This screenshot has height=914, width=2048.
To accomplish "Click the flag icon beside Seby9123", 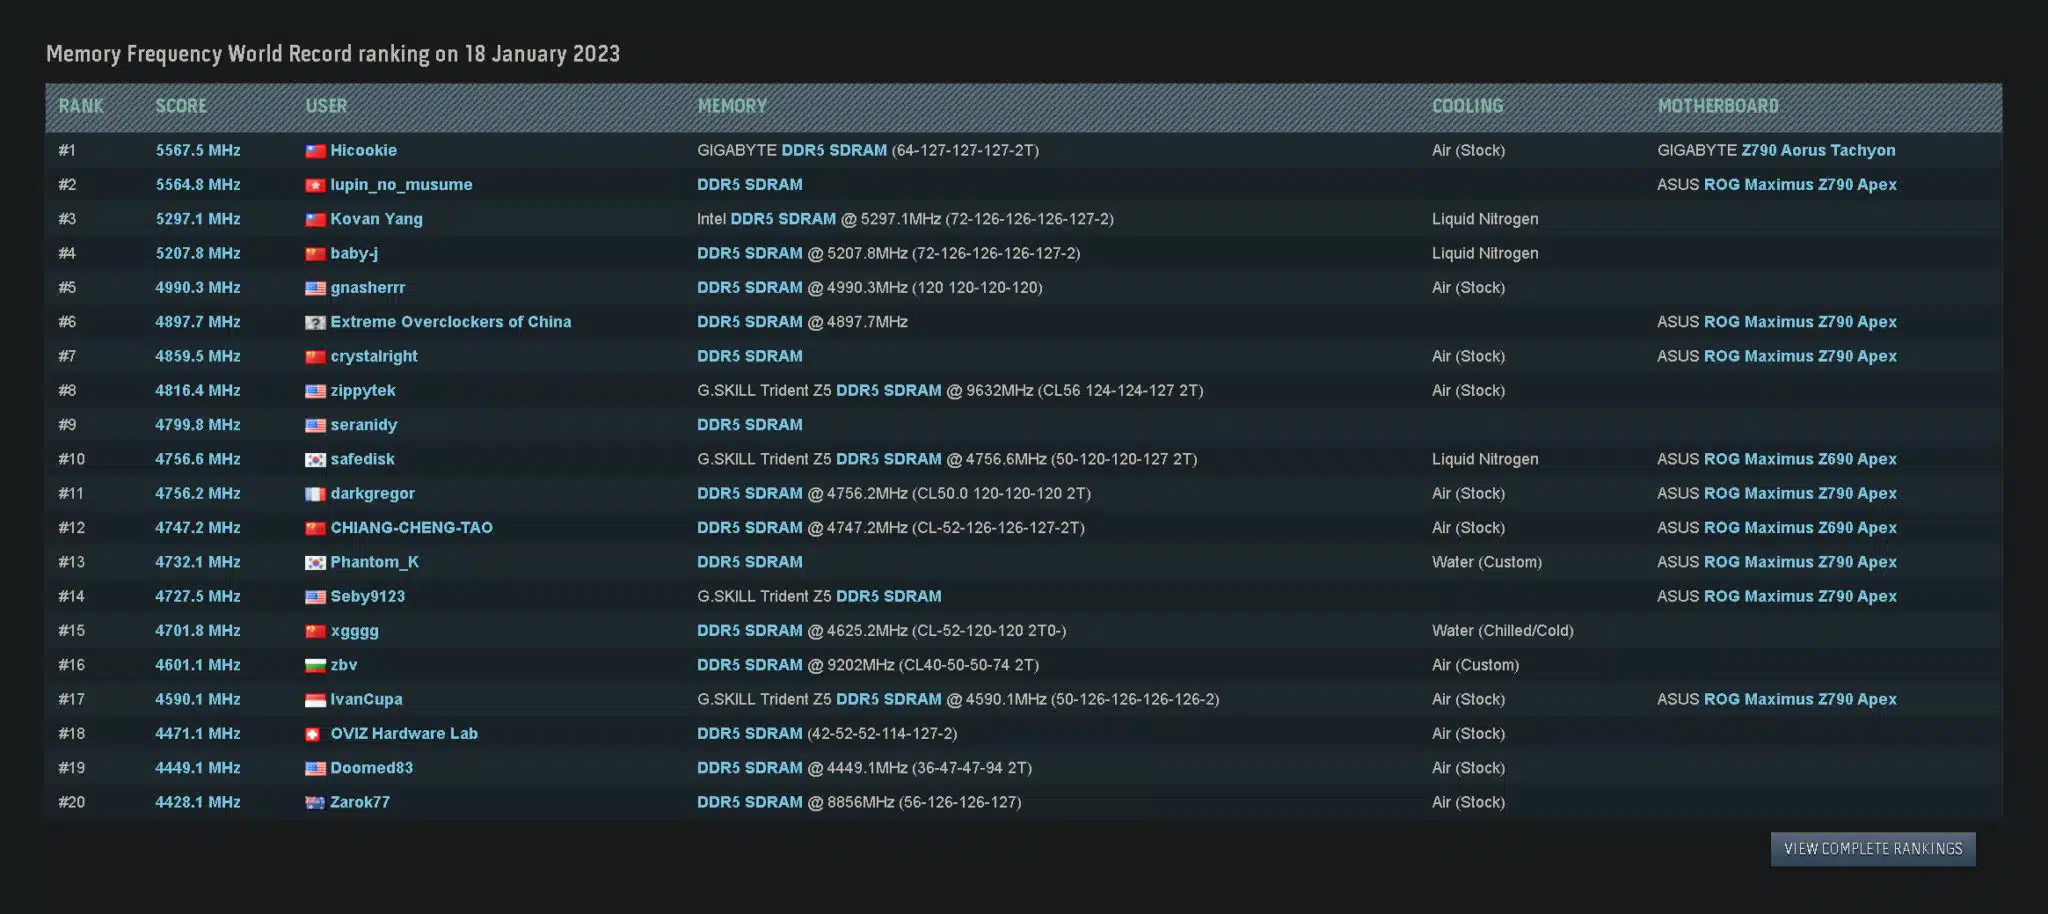I will (x=315, y=597).
